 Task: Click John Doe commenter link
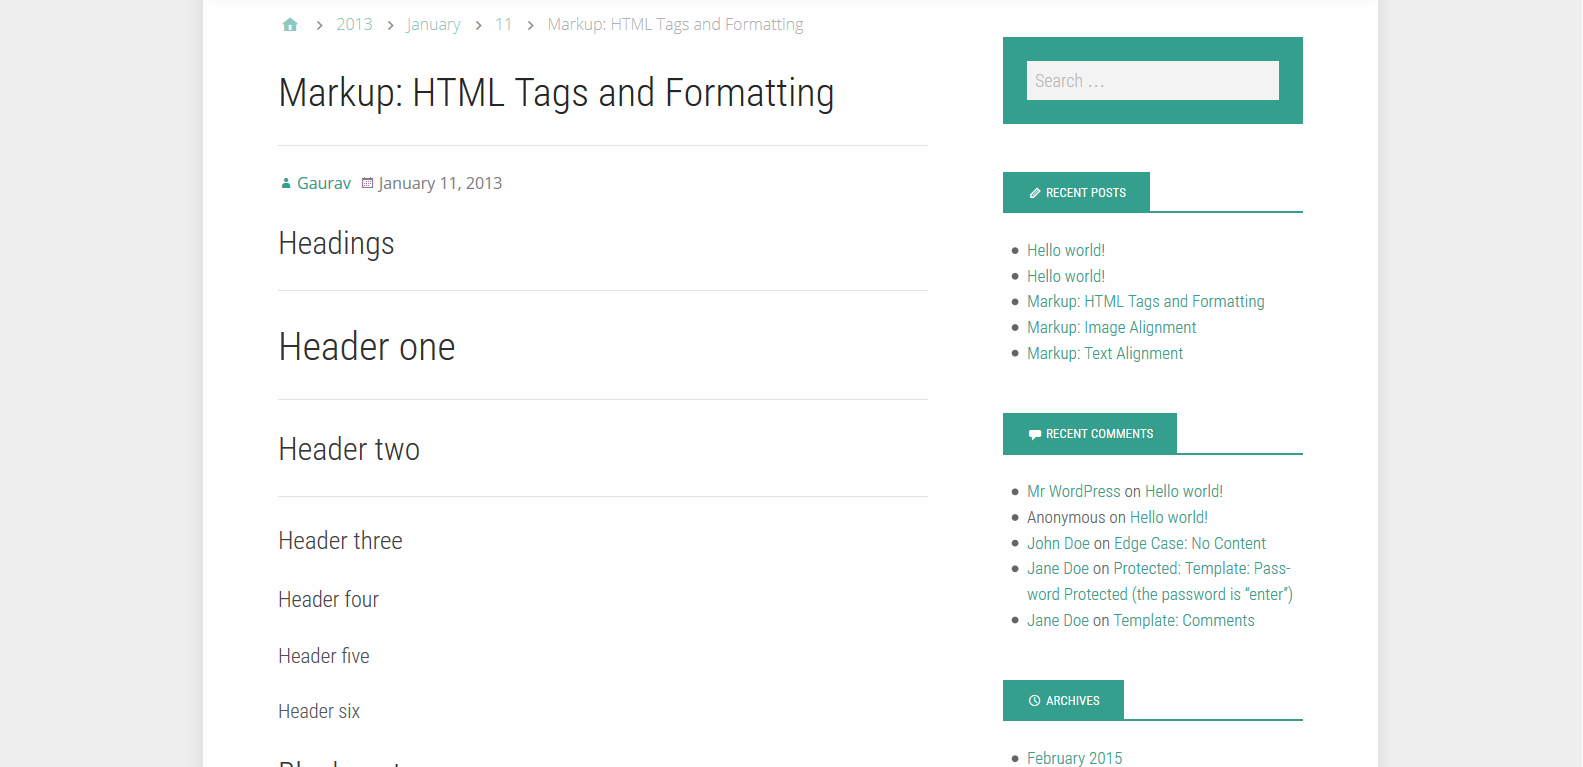(1058, 543)
